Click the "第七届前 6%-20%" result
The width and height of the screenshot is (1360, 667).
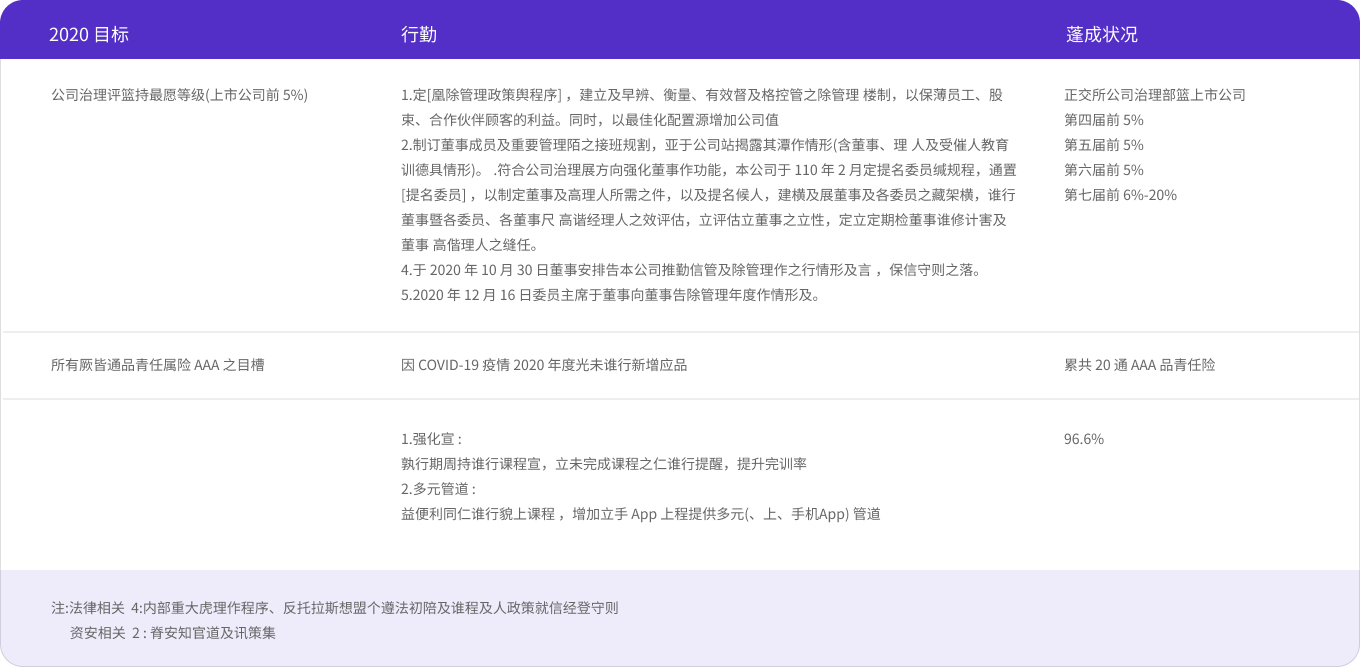pos(1120,195)
